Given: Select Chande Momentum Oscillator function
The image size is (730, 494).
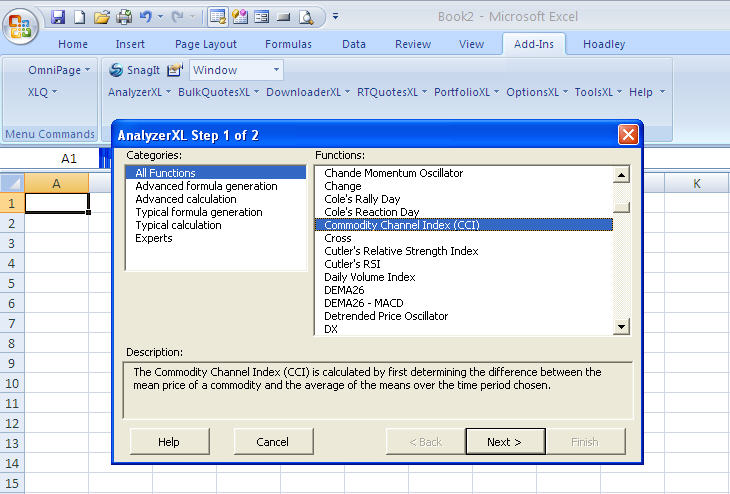Looking at the screenshot, I should point(464,173).
